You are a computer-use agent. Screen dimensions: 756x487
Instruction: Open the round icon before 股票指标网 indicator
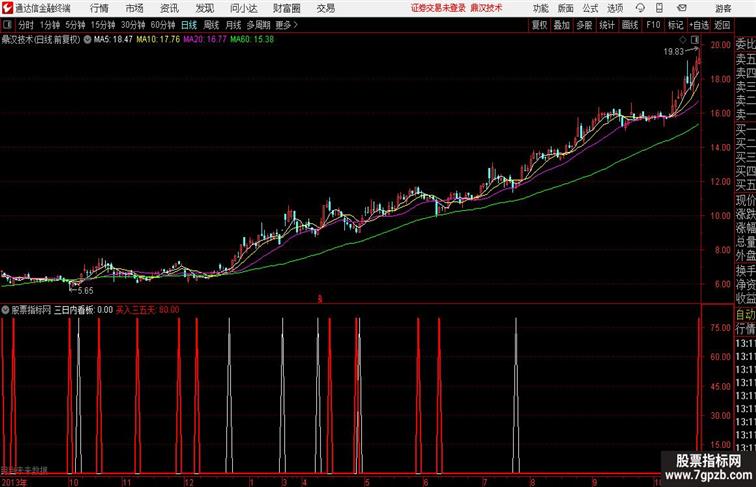click(x=5, y=310)
